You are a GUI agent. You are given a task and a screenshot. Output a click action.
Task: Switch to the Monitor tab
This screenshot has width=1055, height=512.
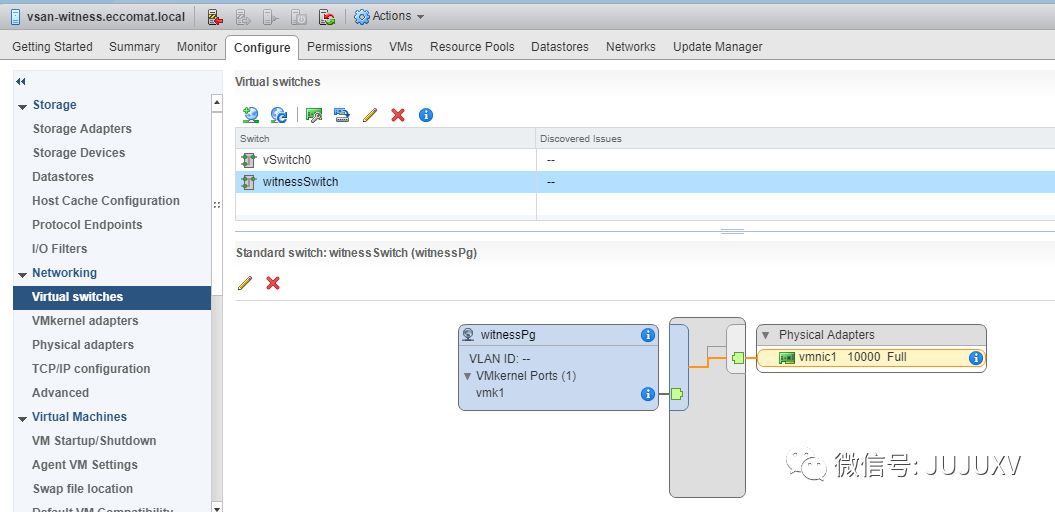coord(196,46)
